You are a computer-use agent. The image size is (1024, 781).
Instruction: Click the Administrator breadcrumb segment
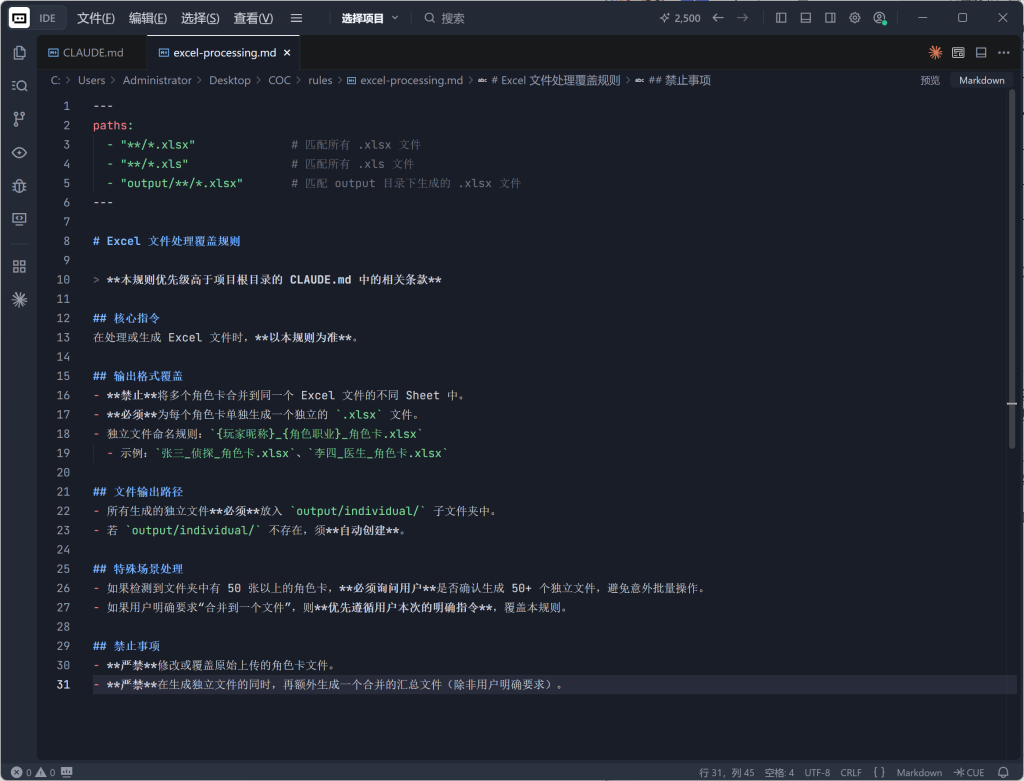pos(157,80)
